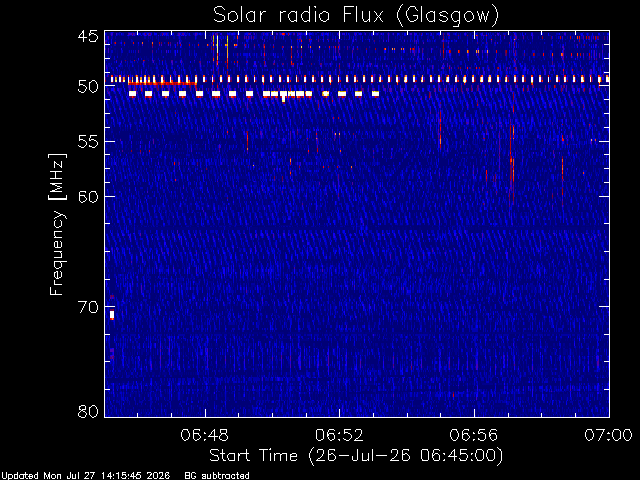Viewport: 640px width, 480px height.
Task: Click the 'BG subtracted' note
Action: click(217, 476)
